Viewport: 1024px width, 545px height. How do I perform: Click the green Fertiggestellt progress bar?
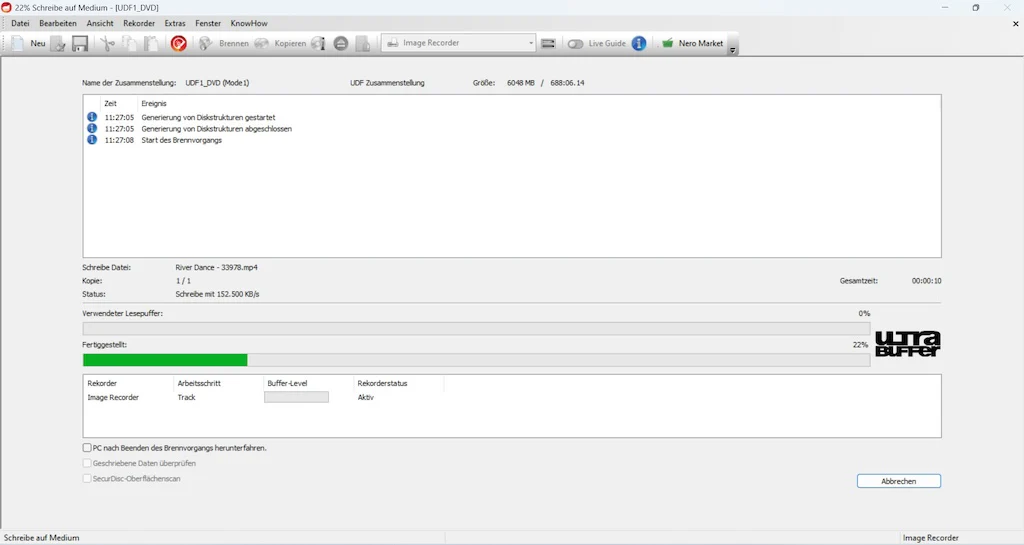(165, 360)
